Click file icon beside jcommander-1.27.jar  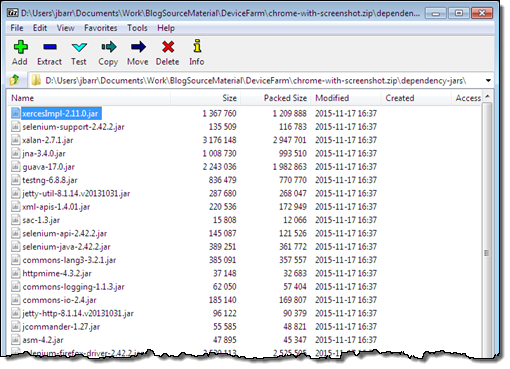(x=15, y=327)
